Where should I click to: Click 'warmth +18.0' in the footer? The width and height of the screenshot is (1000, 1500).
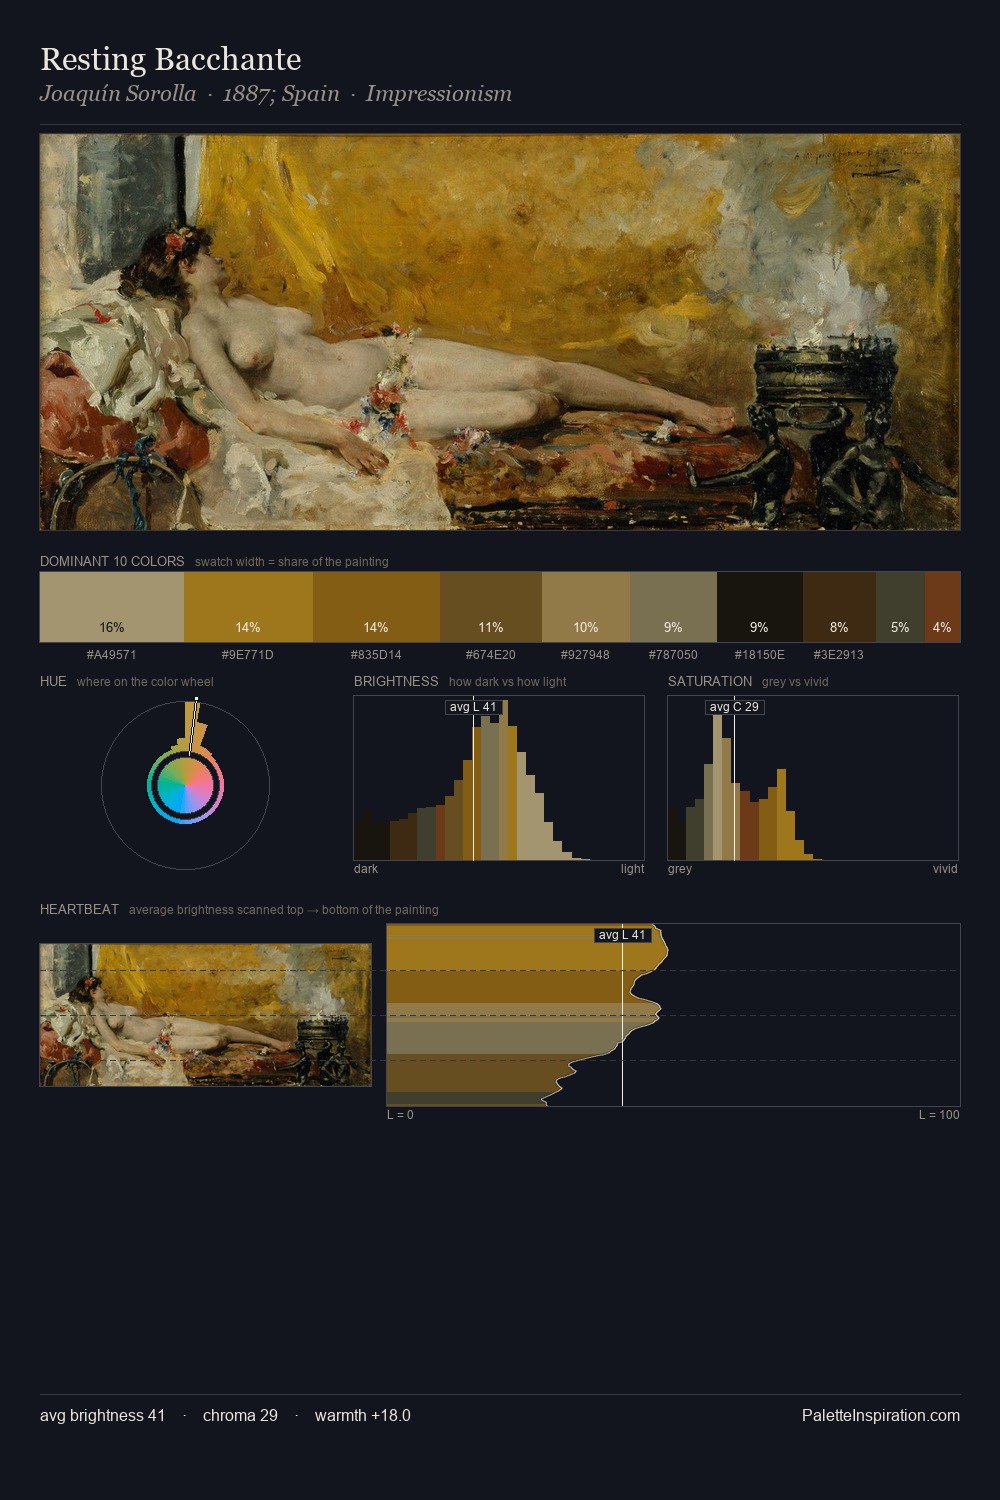[362, 1415]
